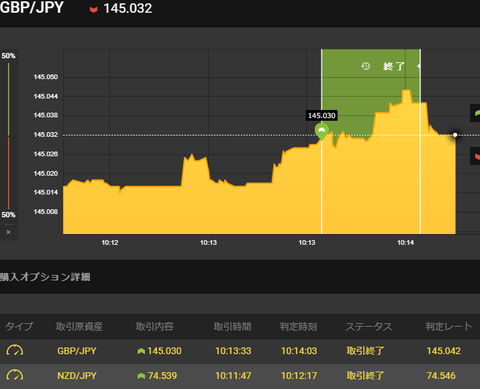Click the current rate 145.032 in the header
Viewport: 480px width, 389px height.
[x=128, y=8]
